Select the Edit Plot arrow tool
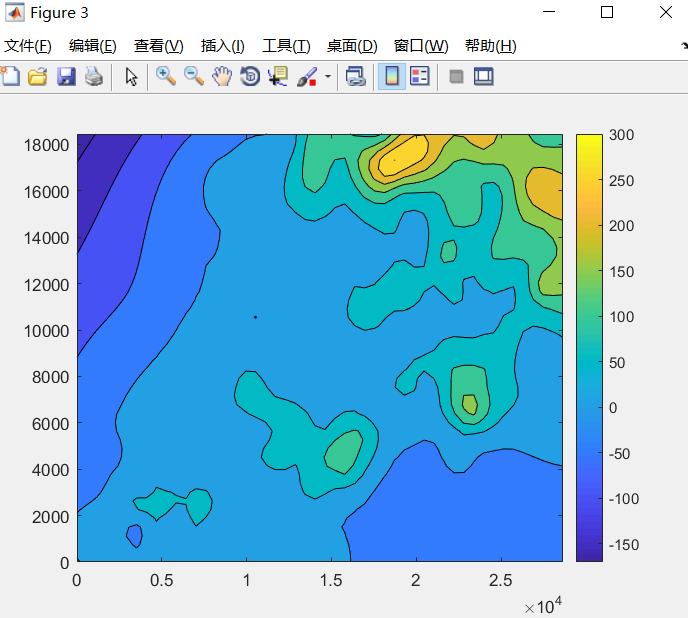 [131, 76]
